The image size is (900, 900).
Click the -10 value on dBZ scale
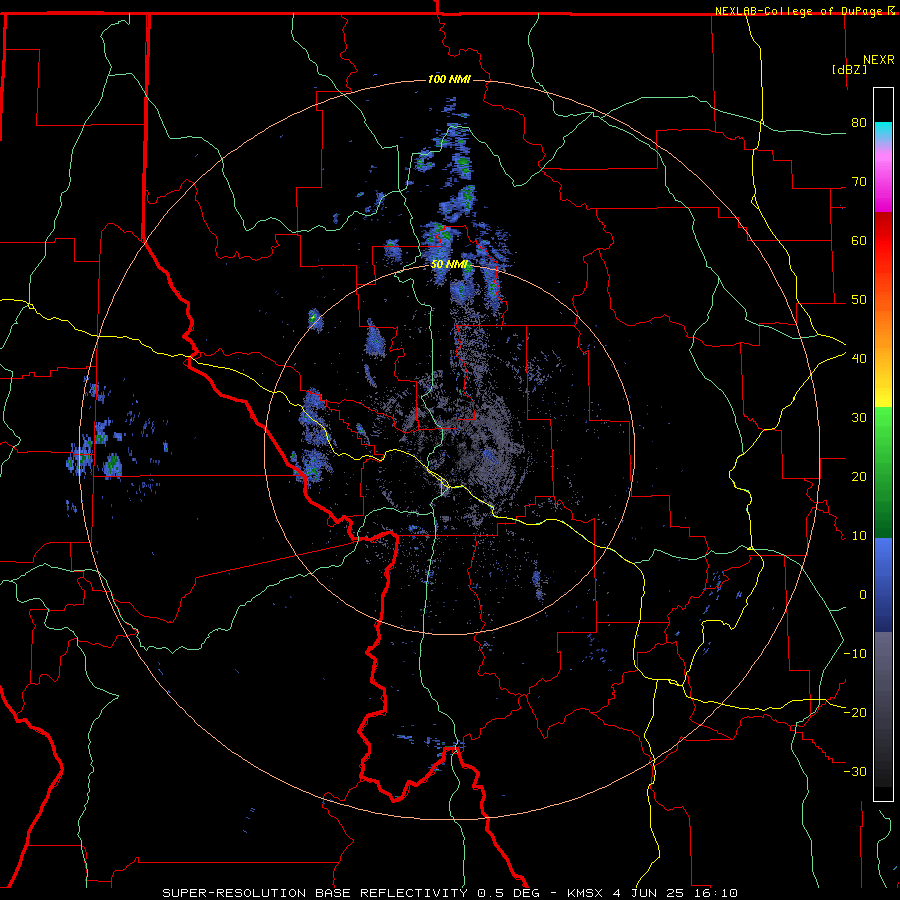pyautogui.click(x=855, y=654)
